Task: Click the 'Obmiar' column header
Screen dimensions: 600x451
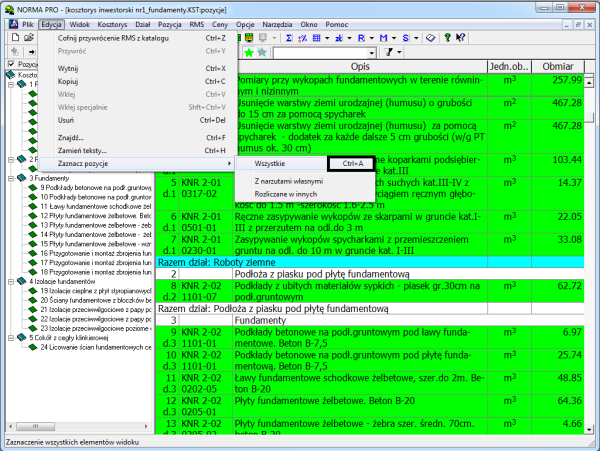Action: pos(557,65)
